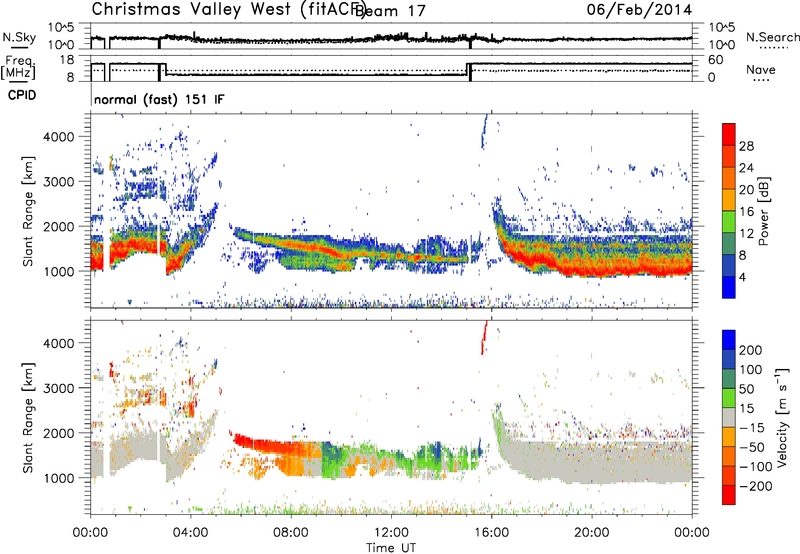Click the '16:00' time tick label
This screenshot has width=800, height=554.
491,532
